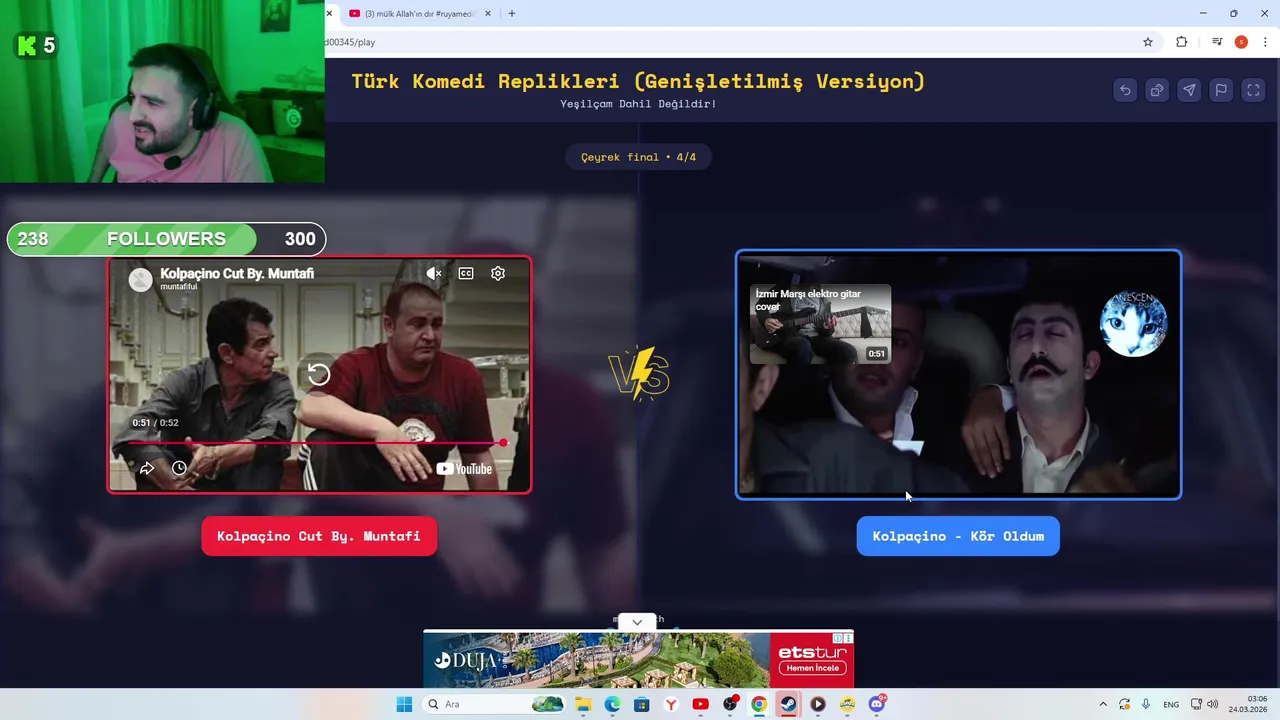Close the YouTube browser tab
This screenshot has width=1280, height=720.
point(488,14)
